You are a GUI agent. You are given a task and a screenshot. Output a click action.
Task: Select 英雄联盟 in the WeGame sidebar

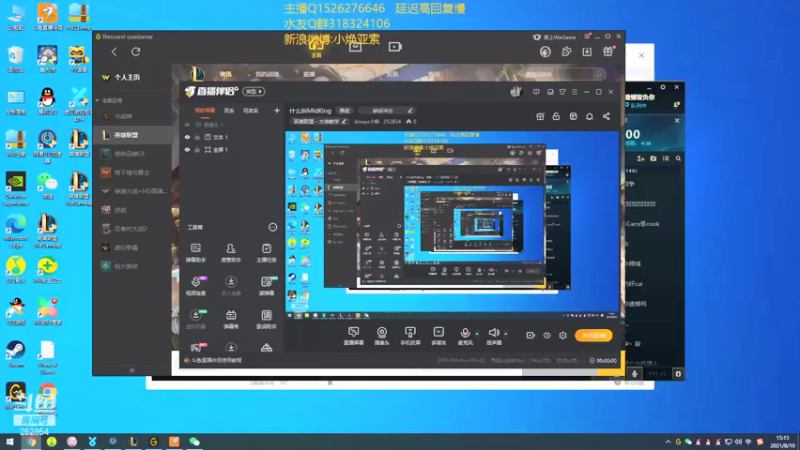(x=133, y=135)
